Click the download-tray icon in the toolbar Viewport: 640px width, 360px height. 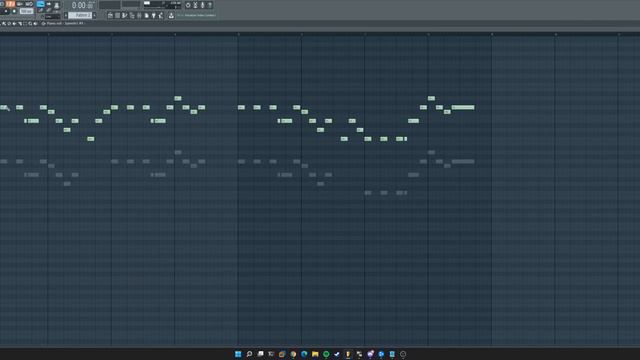(x=171, y=15)
